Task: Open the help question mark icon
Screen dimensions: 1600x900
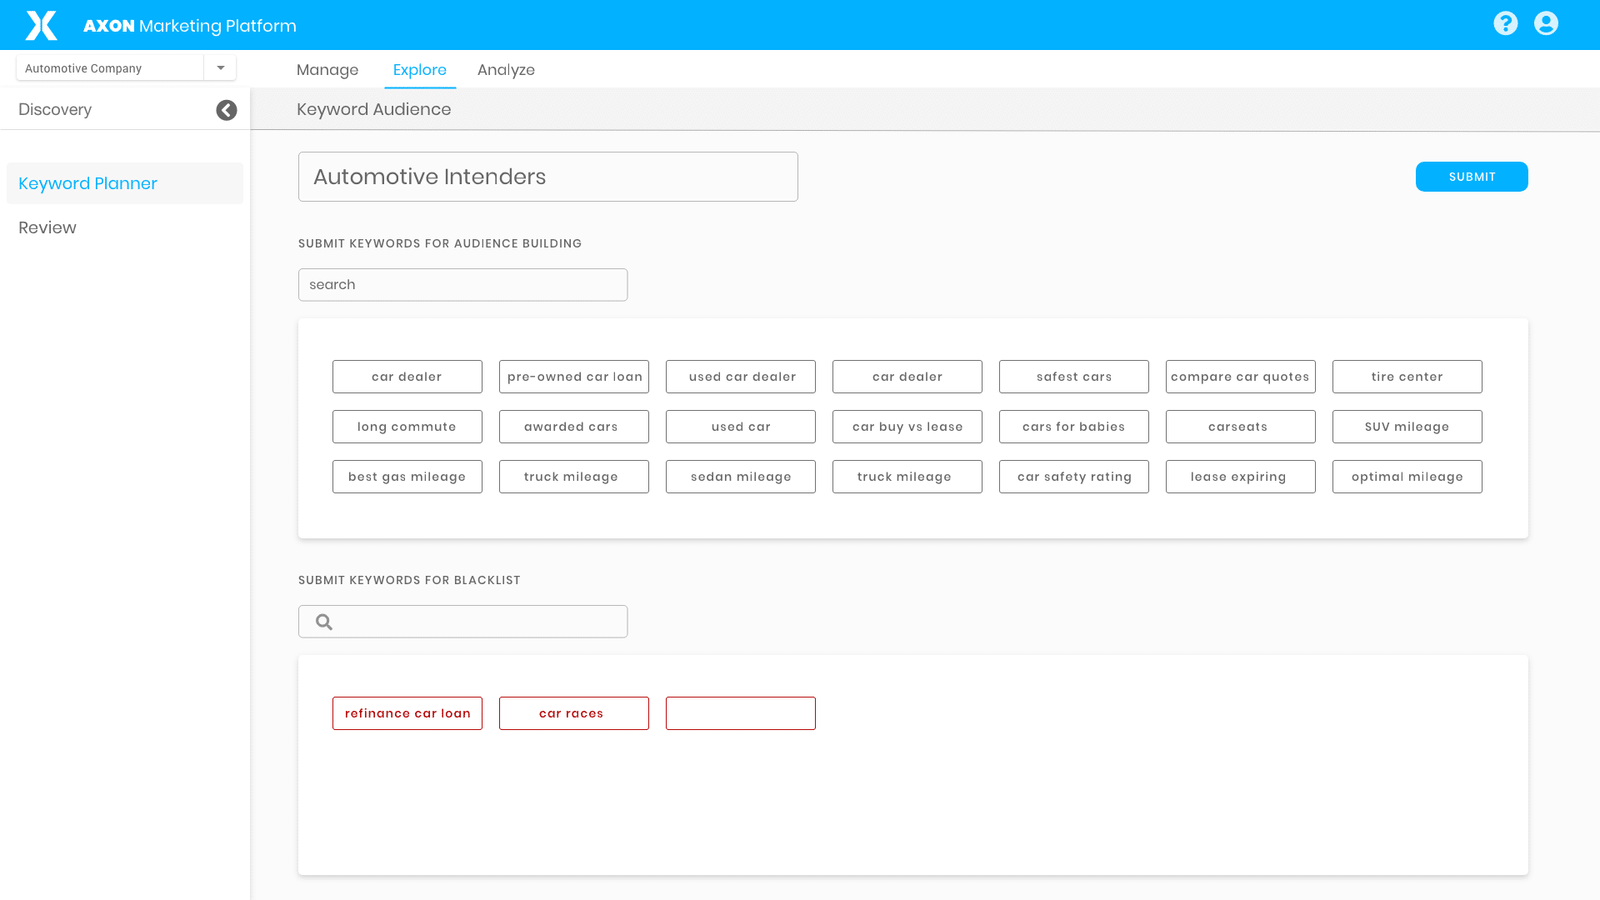Action: point(1505,24)
